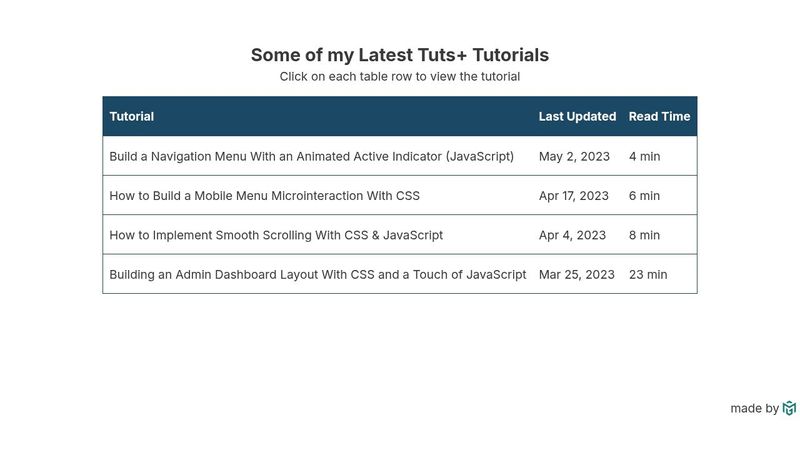Click the made by text label
This screenshot has width=800, height=450.
[754, 408]
